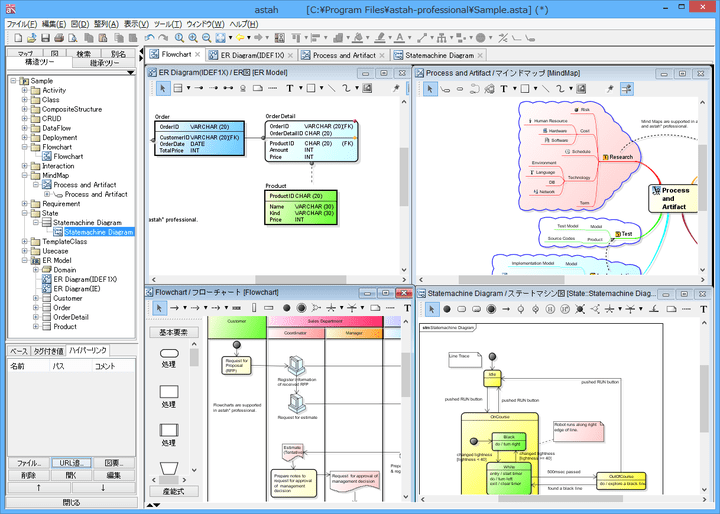Image resolution: width=720 pixels, height=514 pixels.
Task: Switch to the Process and Artifact tab
Action: [x=344, y=55]
